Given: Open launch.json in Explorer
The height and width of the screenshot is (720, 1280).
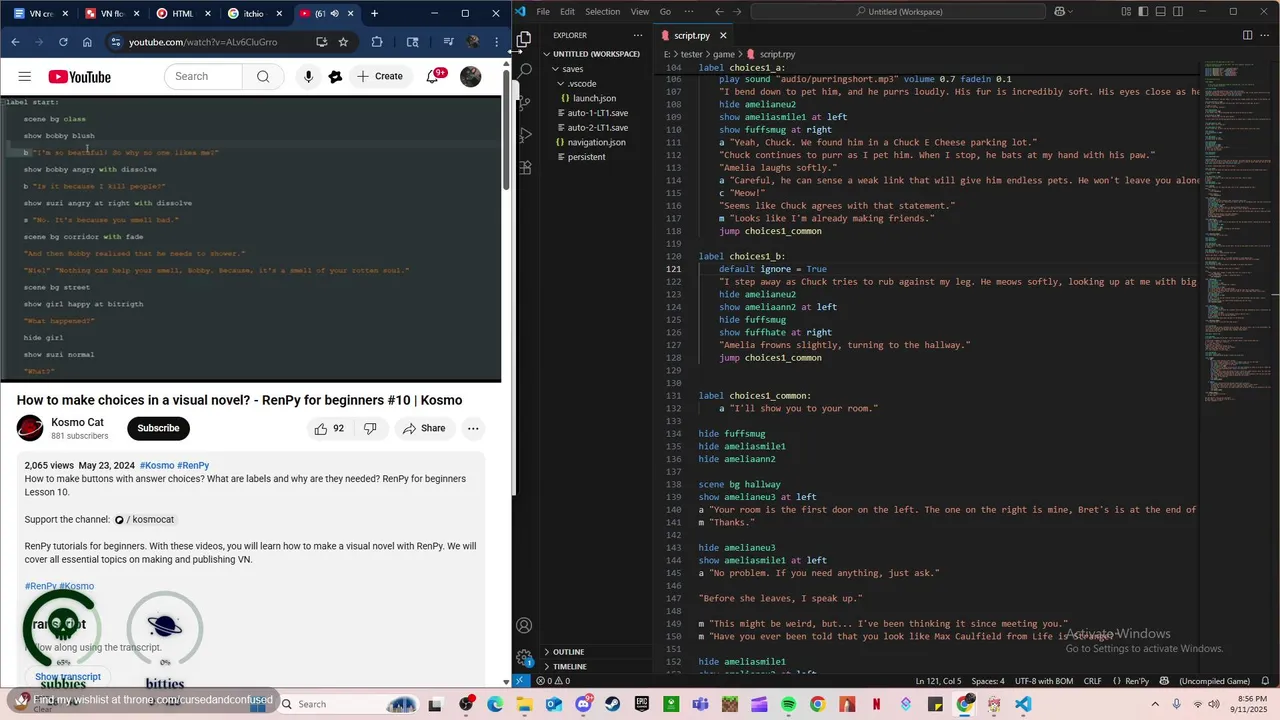Looking at the screenshot, I should 594,98.
